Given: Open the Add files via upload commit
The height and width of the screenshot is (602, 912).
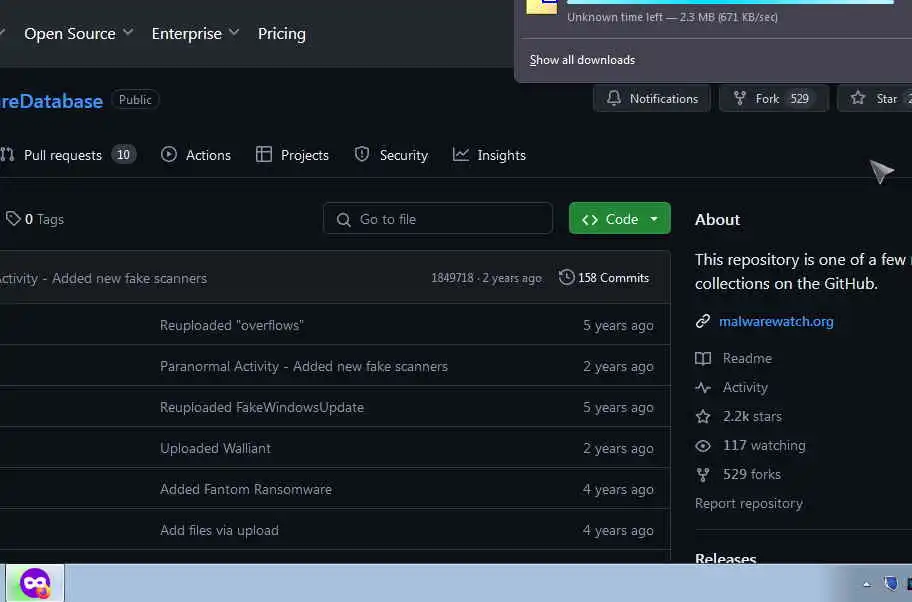Looking at the screenshot, I should (x=219, y=530).
